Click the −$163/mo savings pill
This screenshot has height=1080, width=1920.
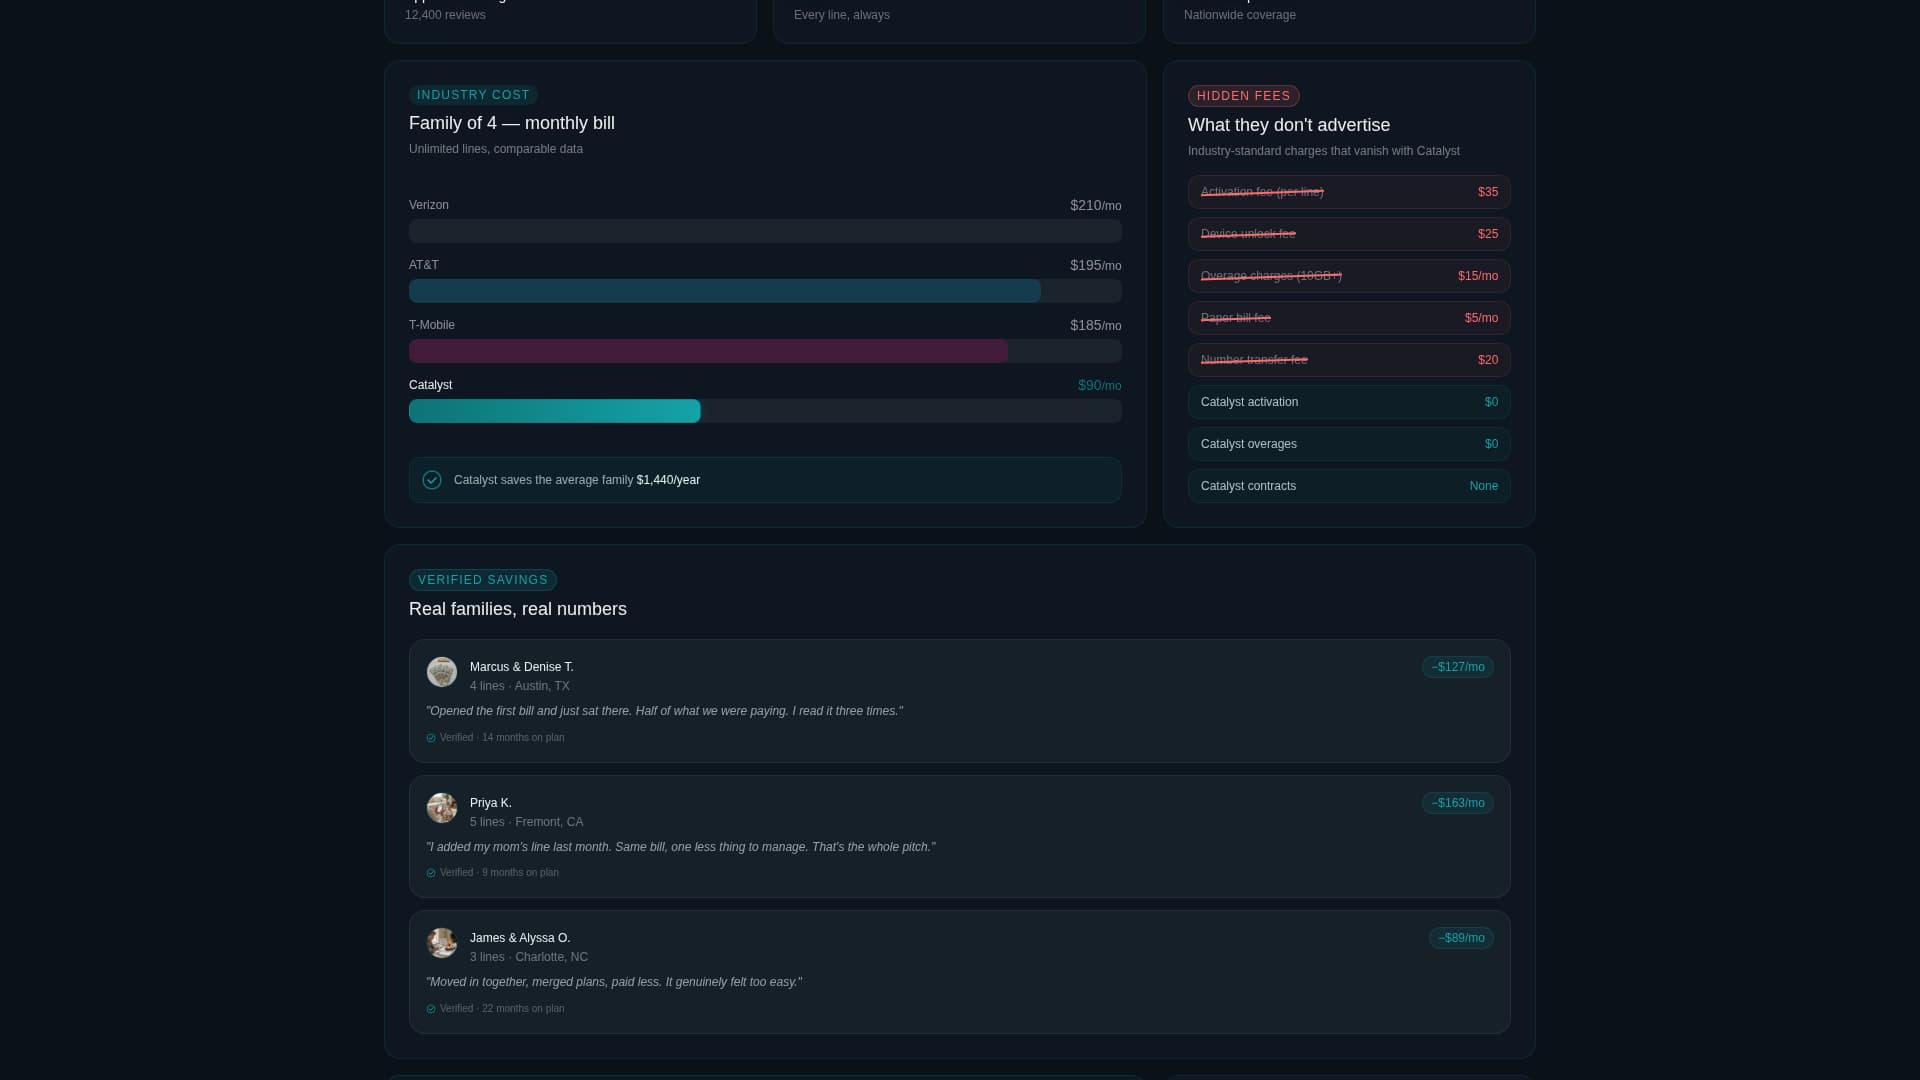[x=1457, y=803]
